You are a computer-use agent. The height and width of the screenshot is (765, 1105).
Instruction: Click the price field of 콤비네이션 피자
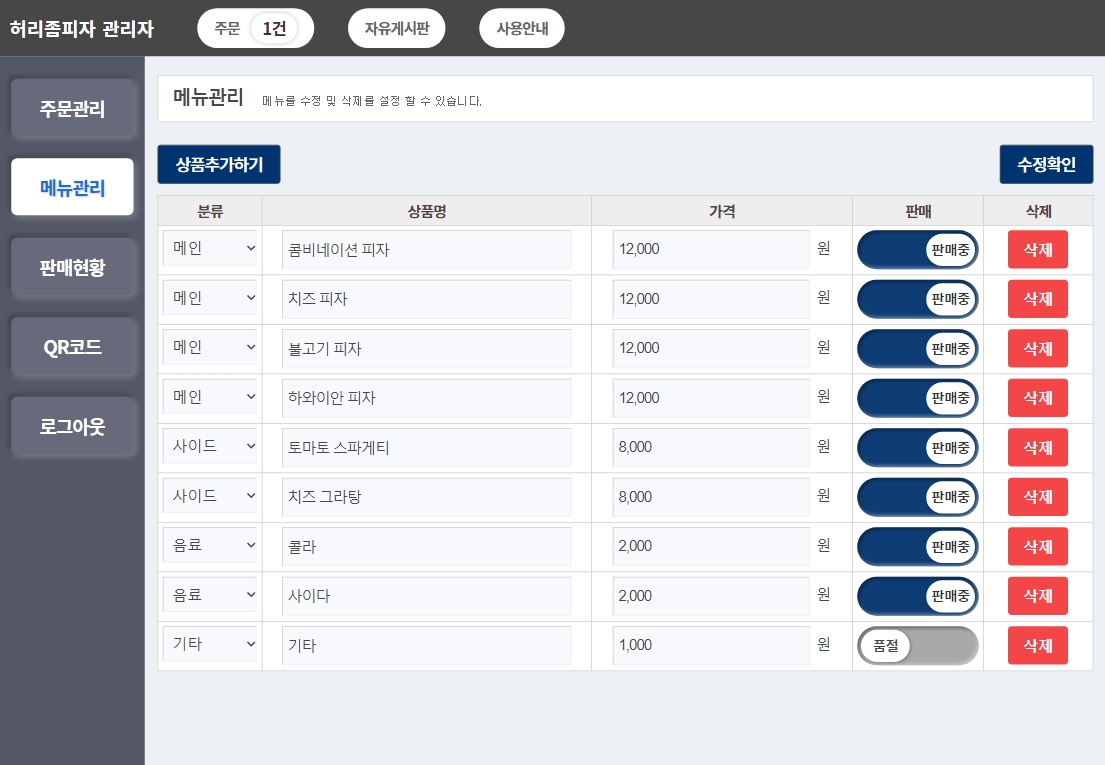click(x=710, y=249)
